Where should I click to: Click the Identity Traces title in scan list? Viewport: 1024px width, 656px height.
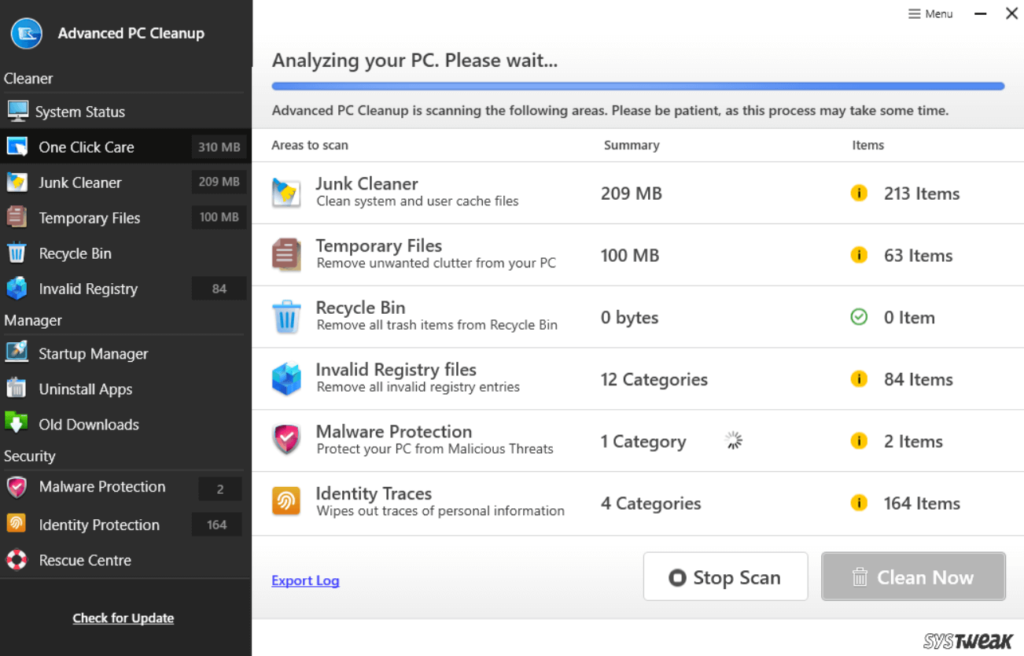coord(374,493)
